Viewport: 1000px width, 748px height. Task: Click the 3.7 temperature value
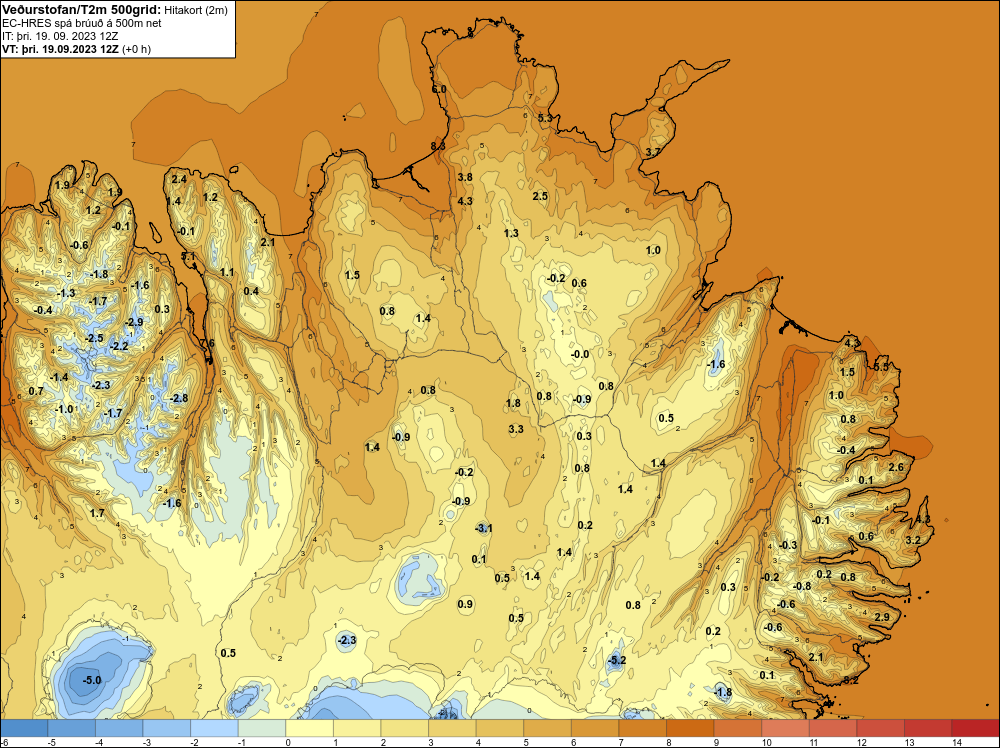(x=653, y=152)
